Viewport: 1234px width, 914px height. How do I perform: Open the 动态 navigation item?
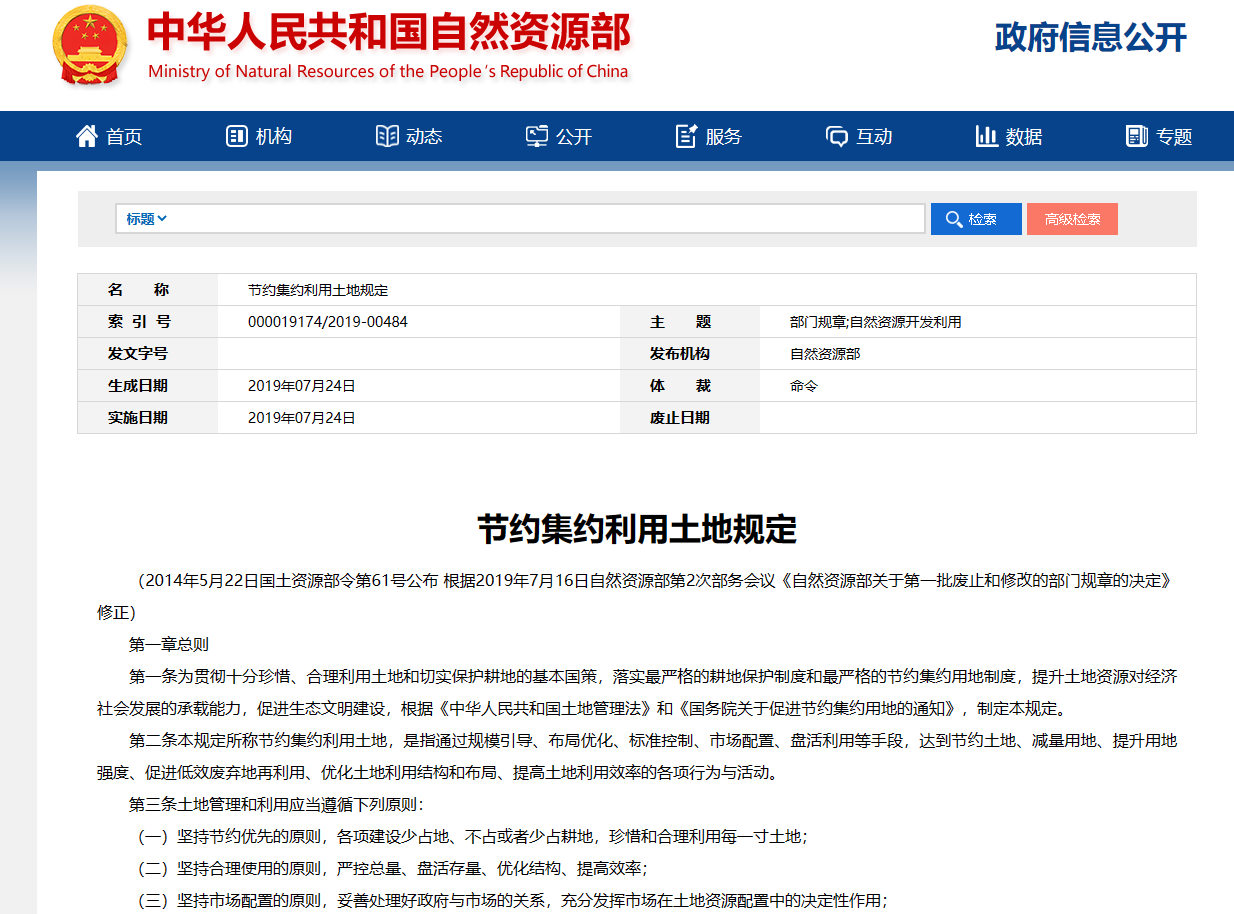pos(409,136)
